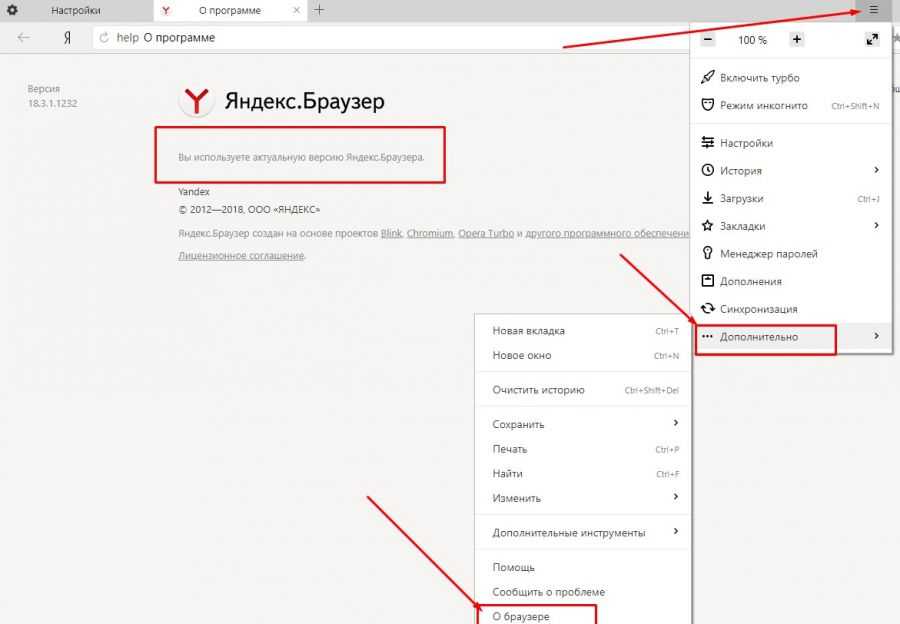Image resolution: width=900 pixels, height=624 pixels.
Task: Click the three dots icon beside Дополнительно
Action: click(x=707, y=336)
